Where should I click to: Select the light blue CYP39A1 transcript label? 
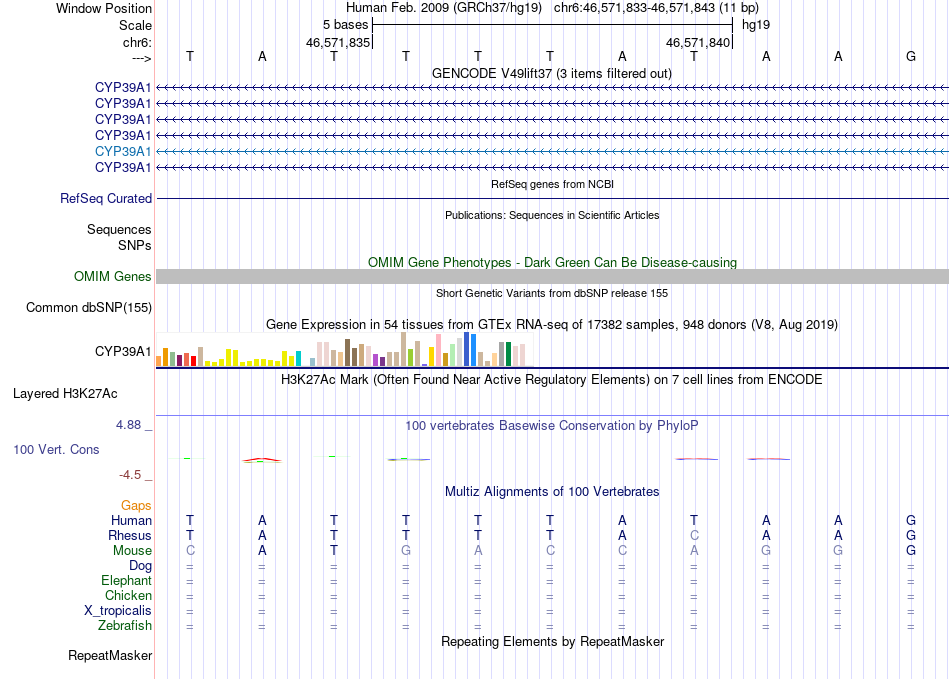click(123, 151)
